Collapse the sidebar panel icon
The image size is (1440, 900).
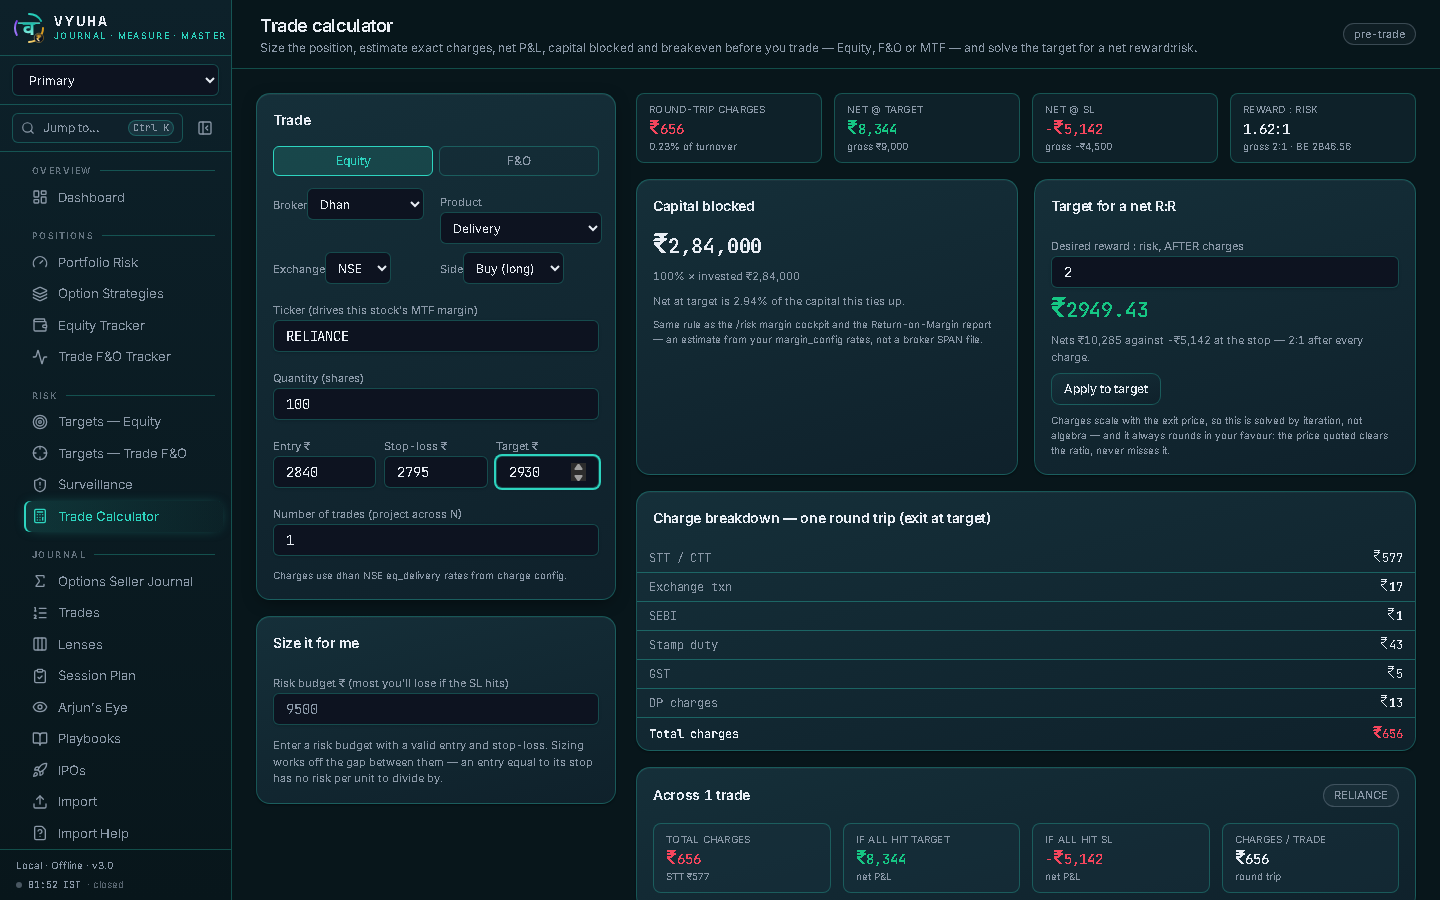click(205, 128)
